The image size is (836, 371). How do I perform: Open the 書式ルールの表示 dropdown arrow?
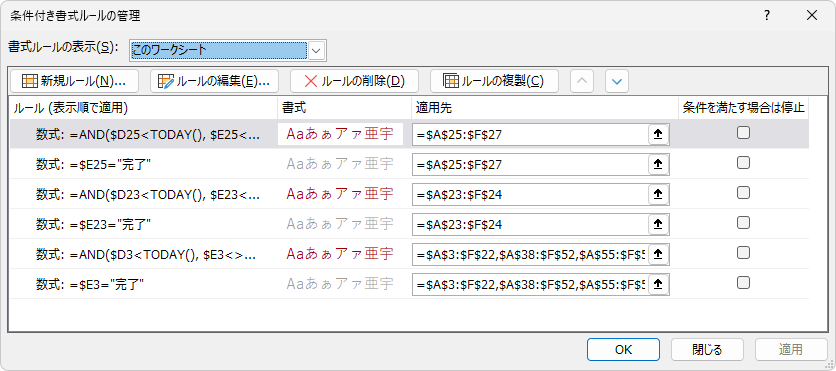pyautogui.click(x=317, y=51)
